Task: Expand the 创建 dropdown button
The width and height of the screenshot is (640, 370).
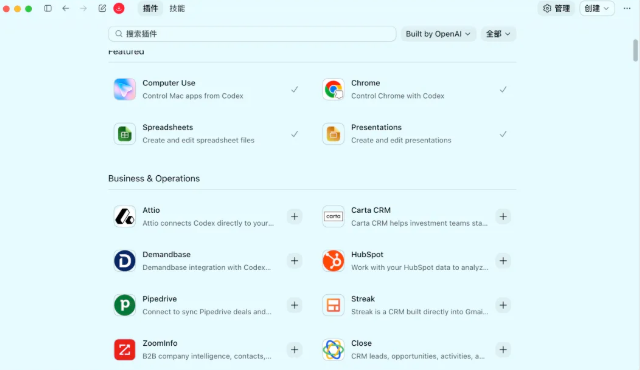Action: 597,8
